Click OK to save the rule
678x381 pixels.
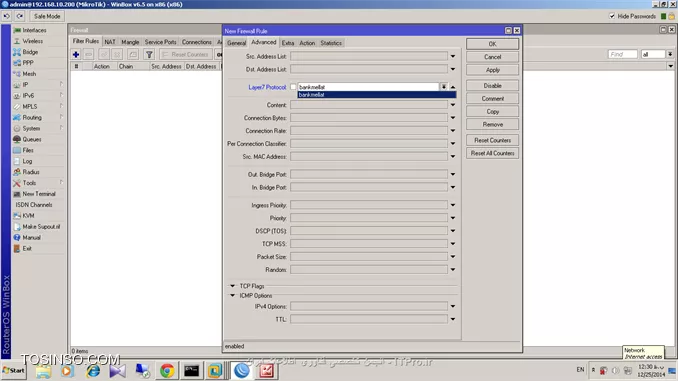(x=493, y=44)
